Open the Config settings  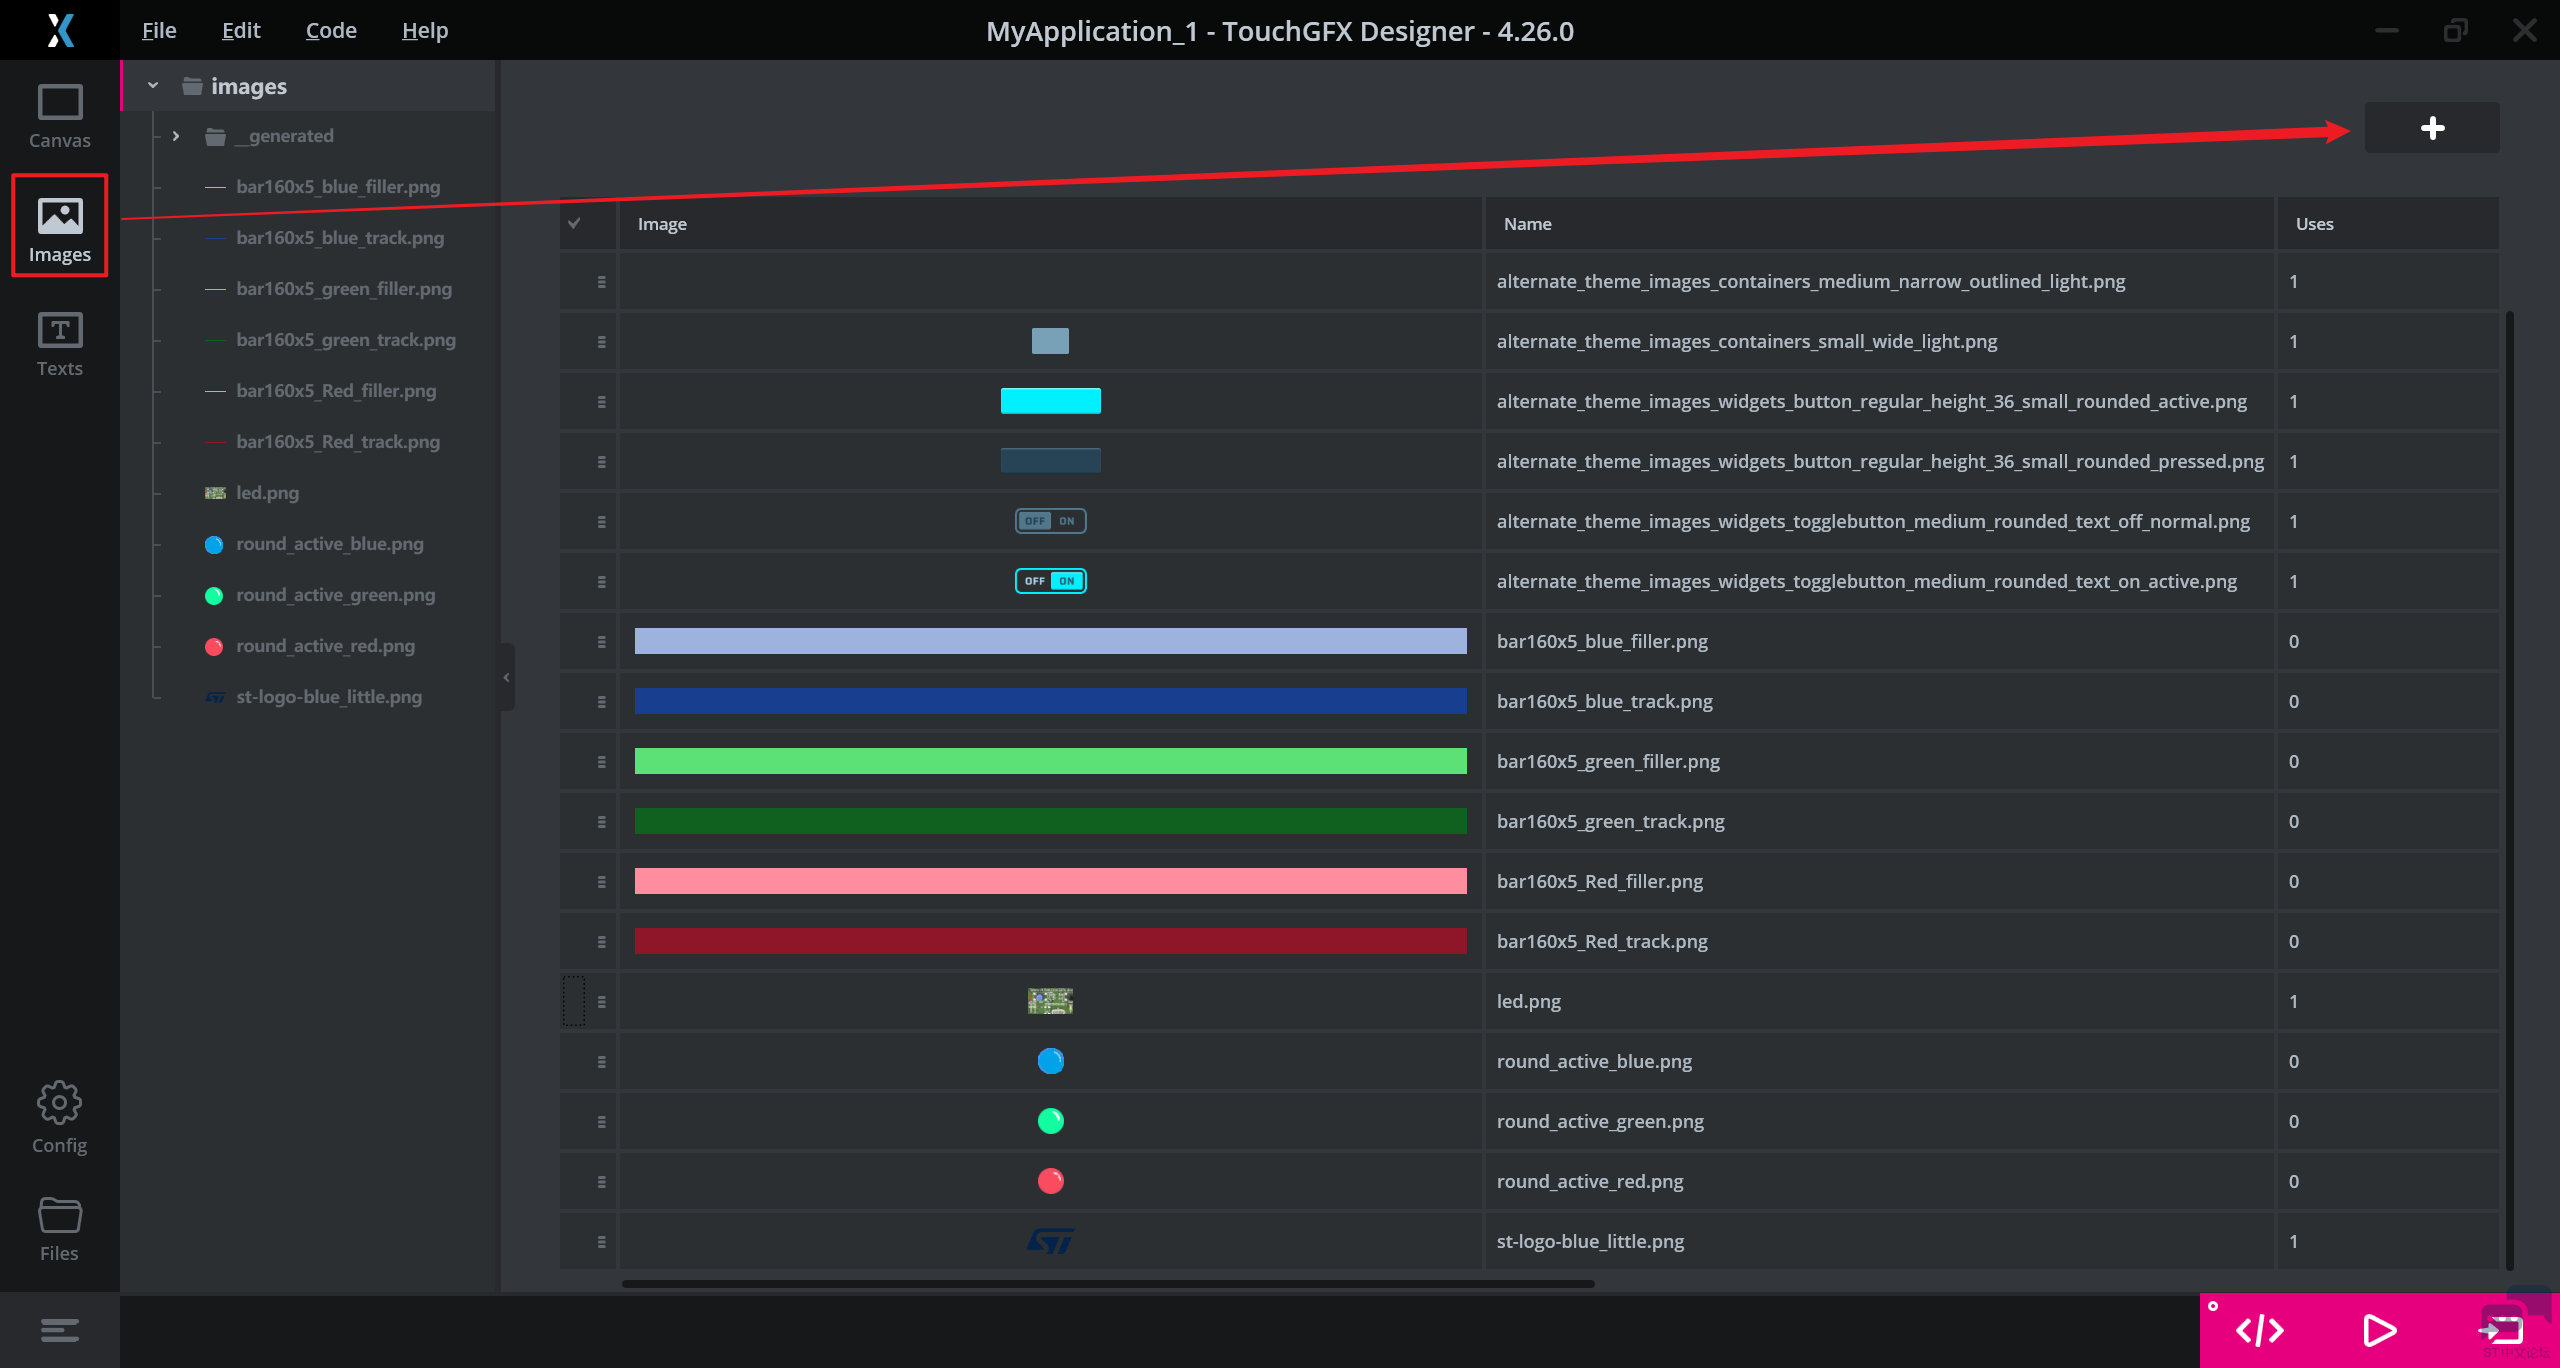tap(59, 1117)
